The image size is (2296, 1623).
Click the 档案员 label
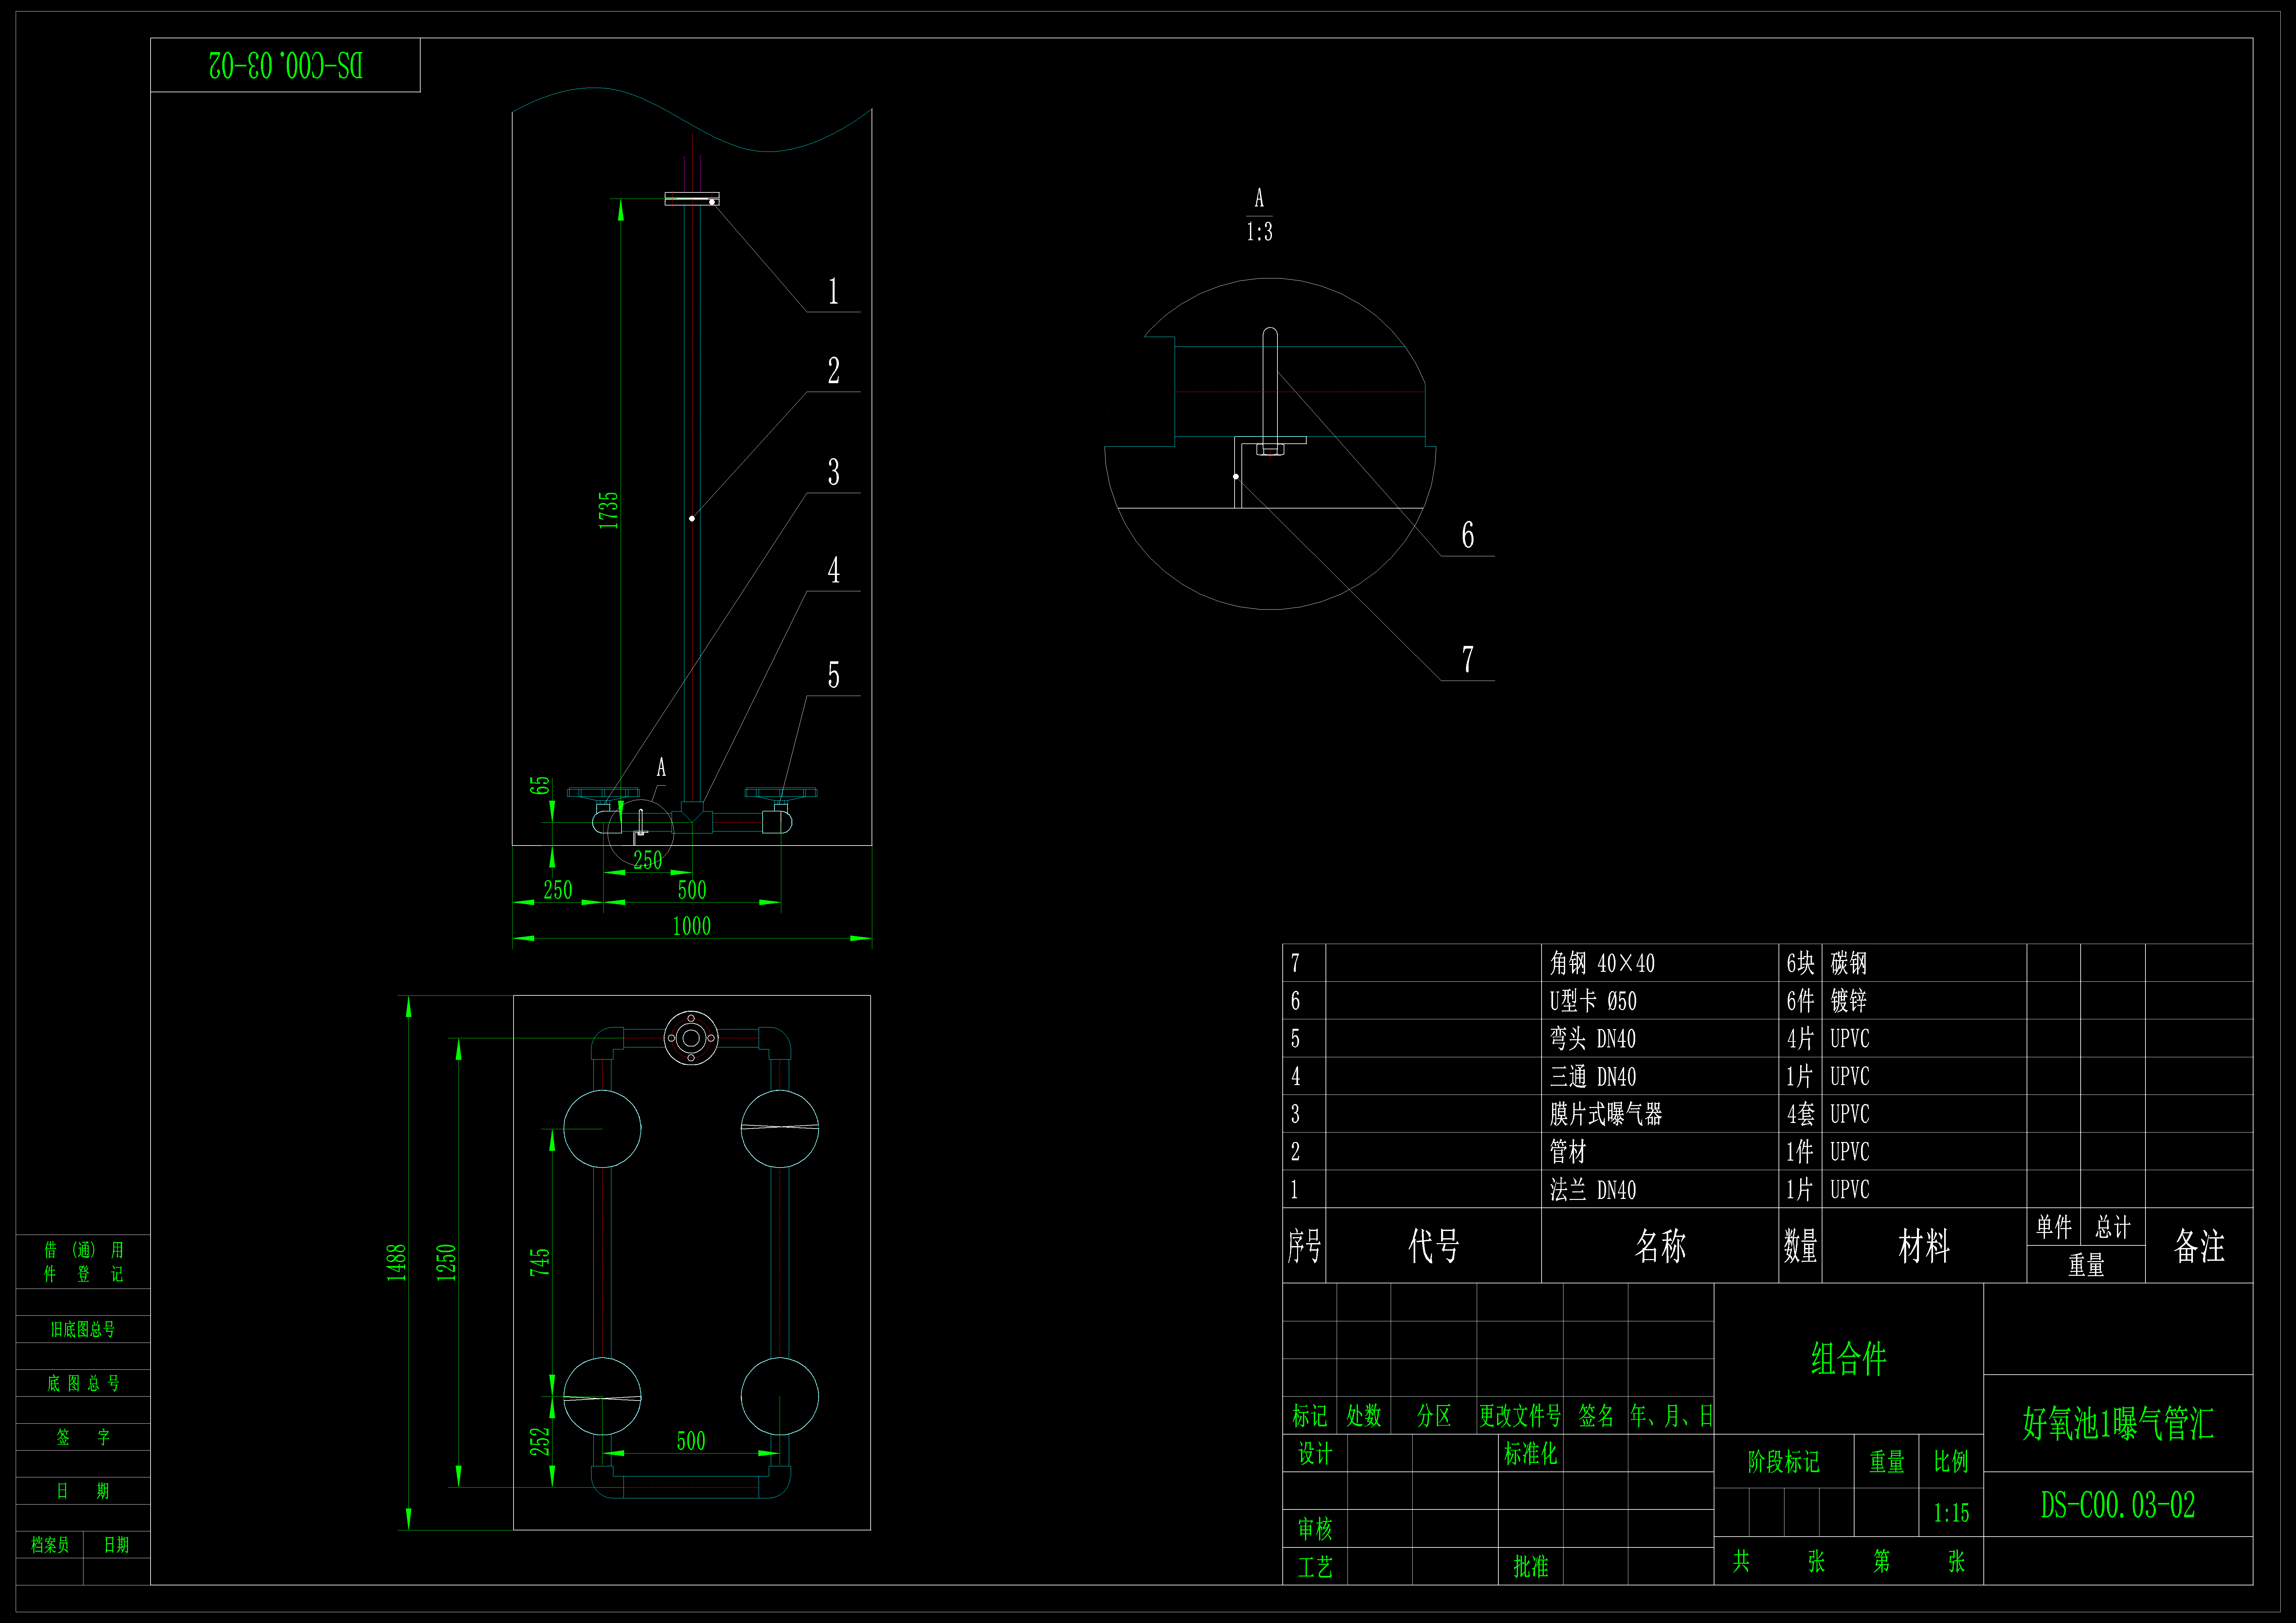(x=50, y=1545)
